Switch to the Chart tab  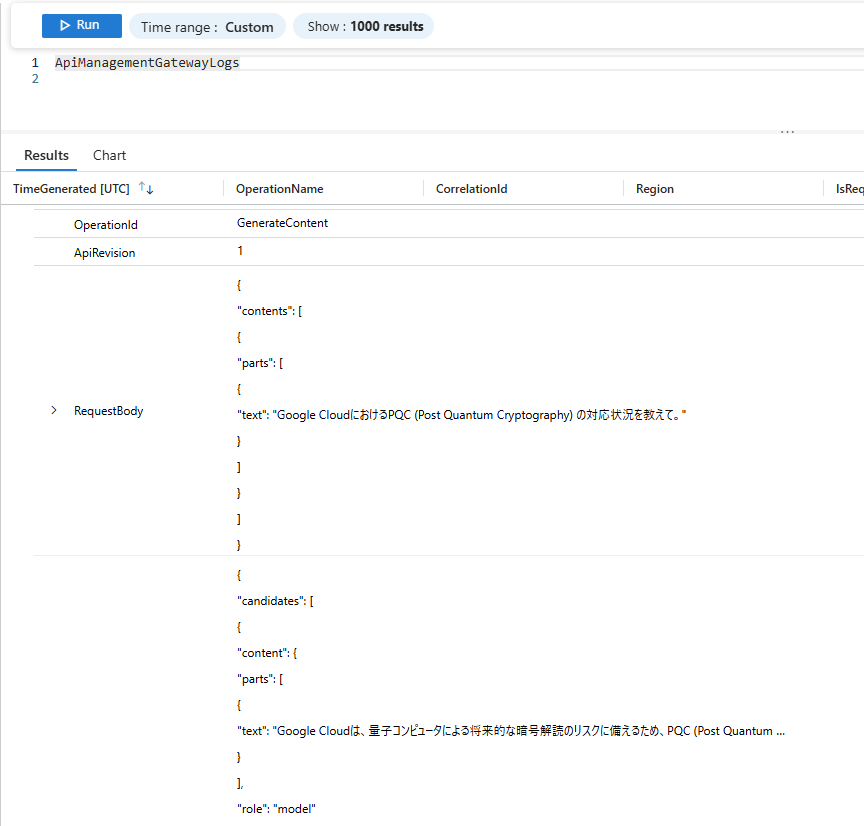(110, 156)
